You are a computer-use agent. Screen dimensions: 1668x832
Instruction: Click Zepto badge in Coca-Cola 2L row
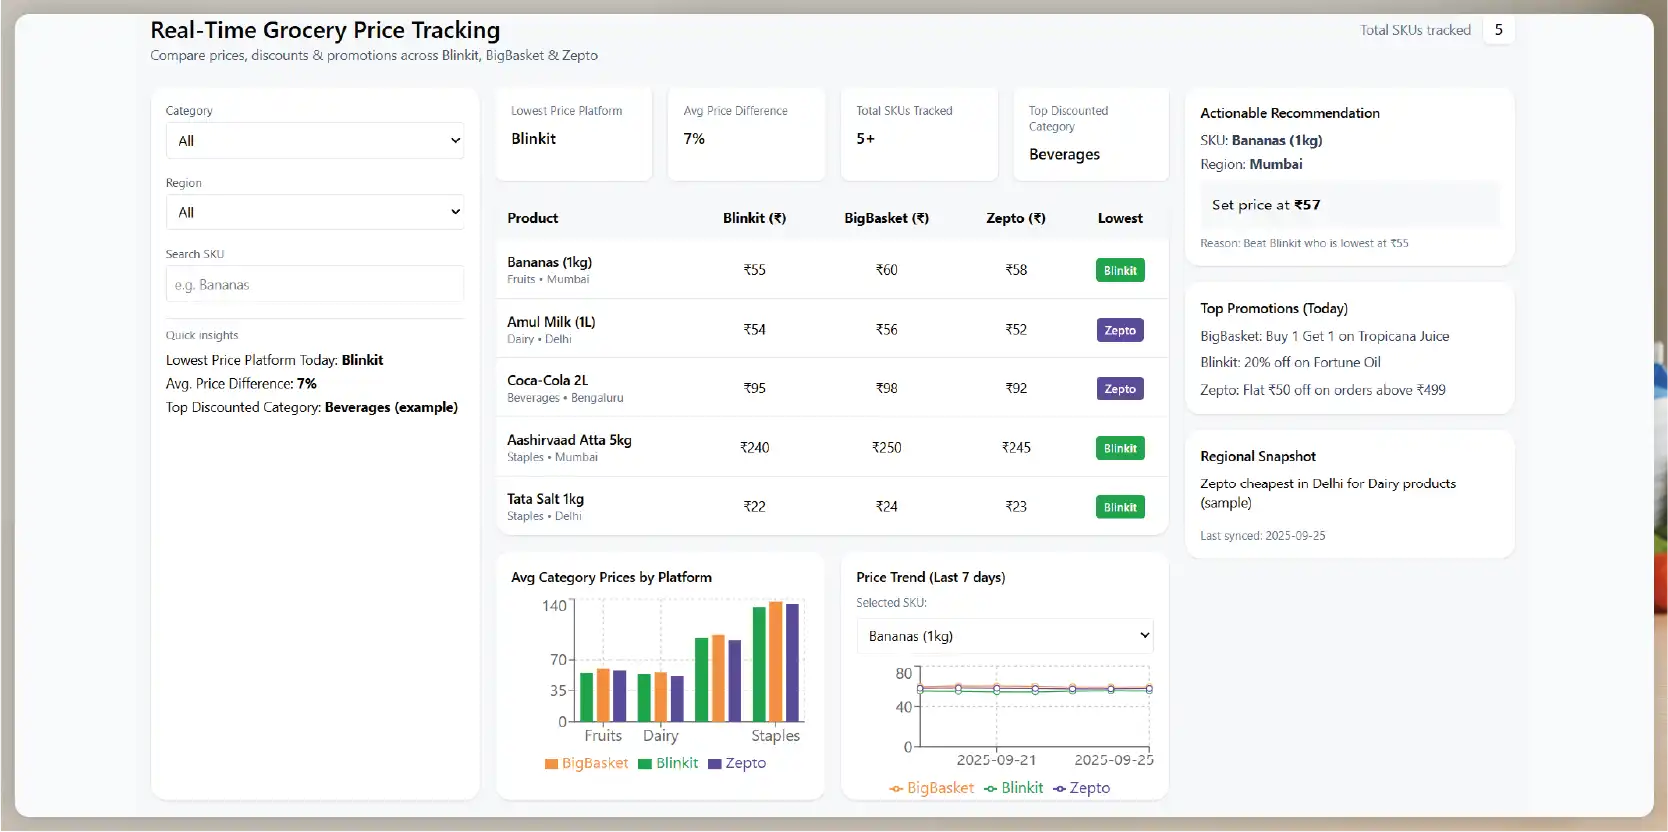click(x=1120, y=389)
